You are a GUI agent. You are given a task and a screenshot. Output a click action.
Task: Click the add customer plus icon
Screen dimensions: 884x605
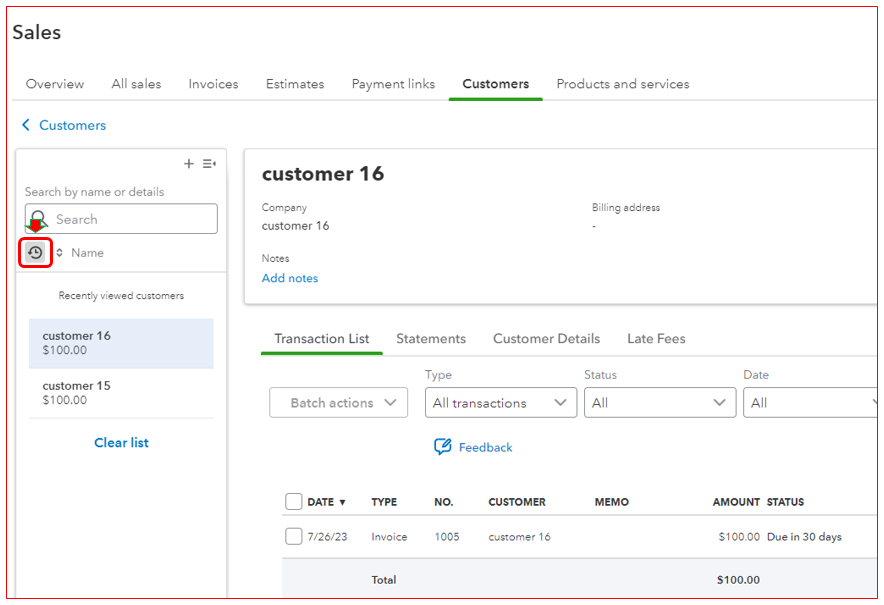(x=188, y=163)
